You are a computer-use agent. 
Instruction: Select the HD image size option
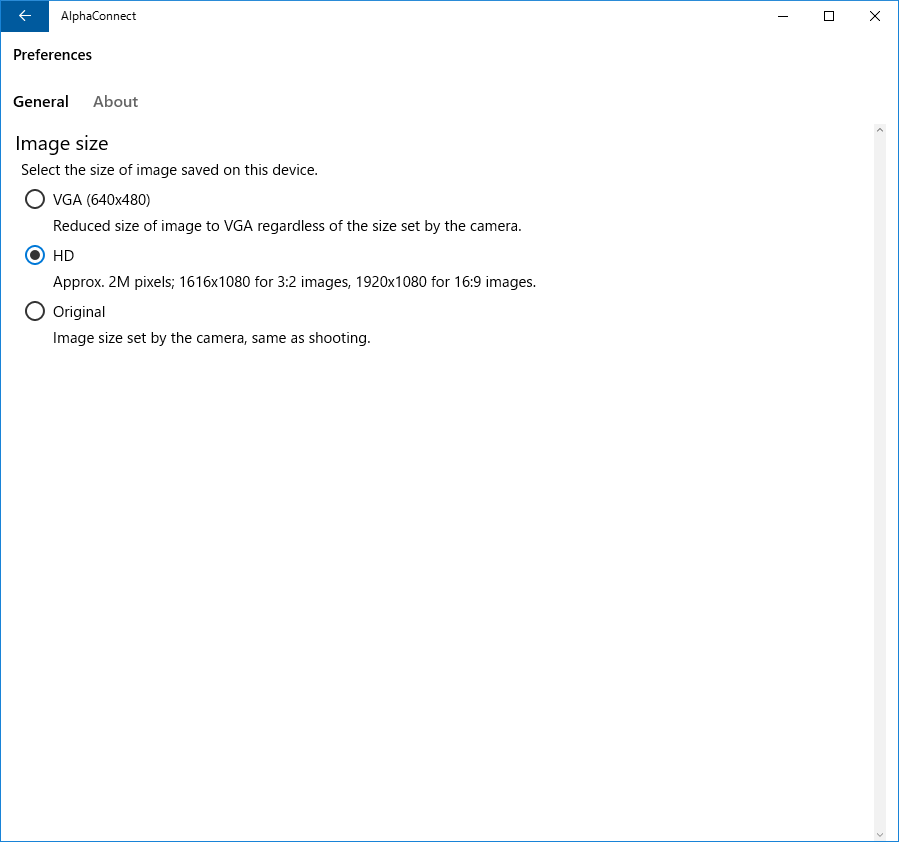[35, 256]
